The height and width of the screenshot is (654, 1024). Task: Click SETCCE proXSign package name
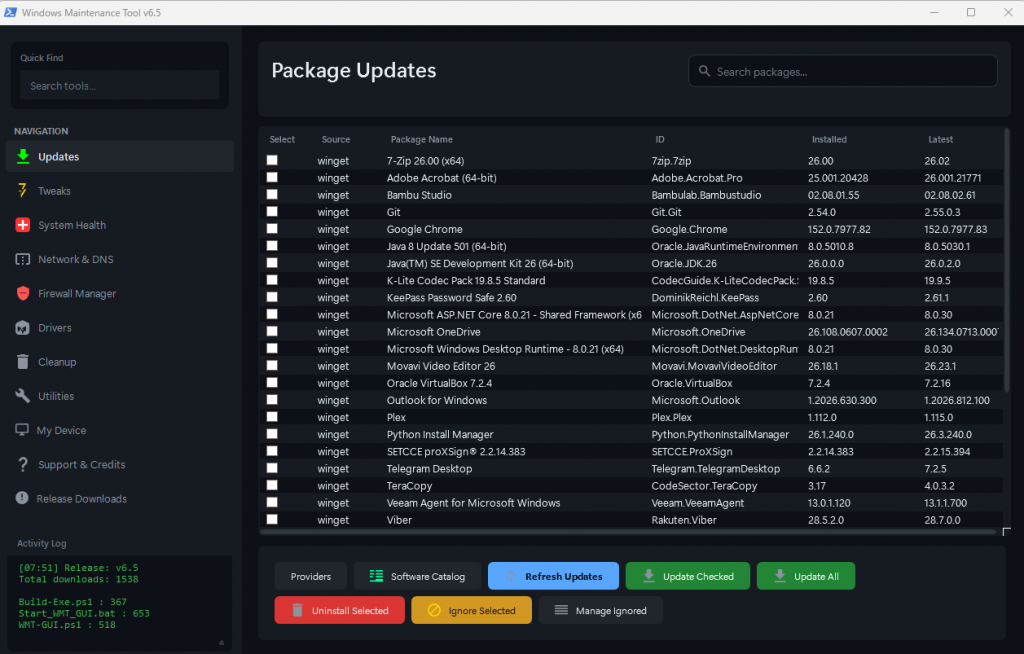pos(456,451)
